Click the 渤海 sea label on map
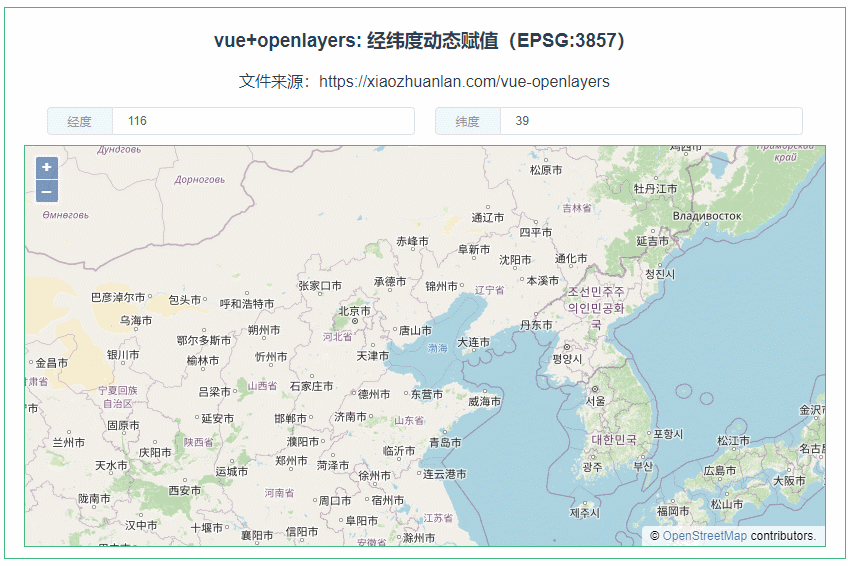This screenshot has width=848, height=566. 438,349
